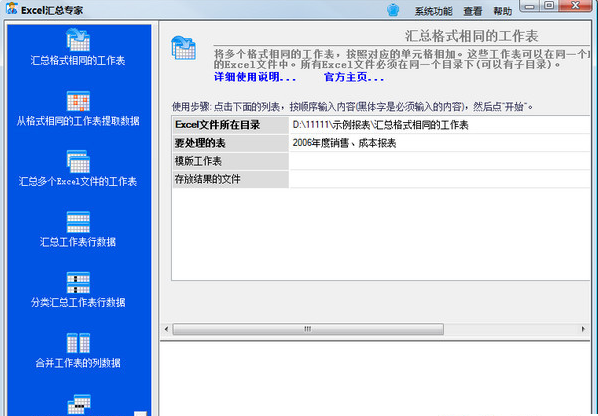Click the horizontal scrollbar left arrow
The width and height of the screenshot is (598, 416).
[166, 329]
